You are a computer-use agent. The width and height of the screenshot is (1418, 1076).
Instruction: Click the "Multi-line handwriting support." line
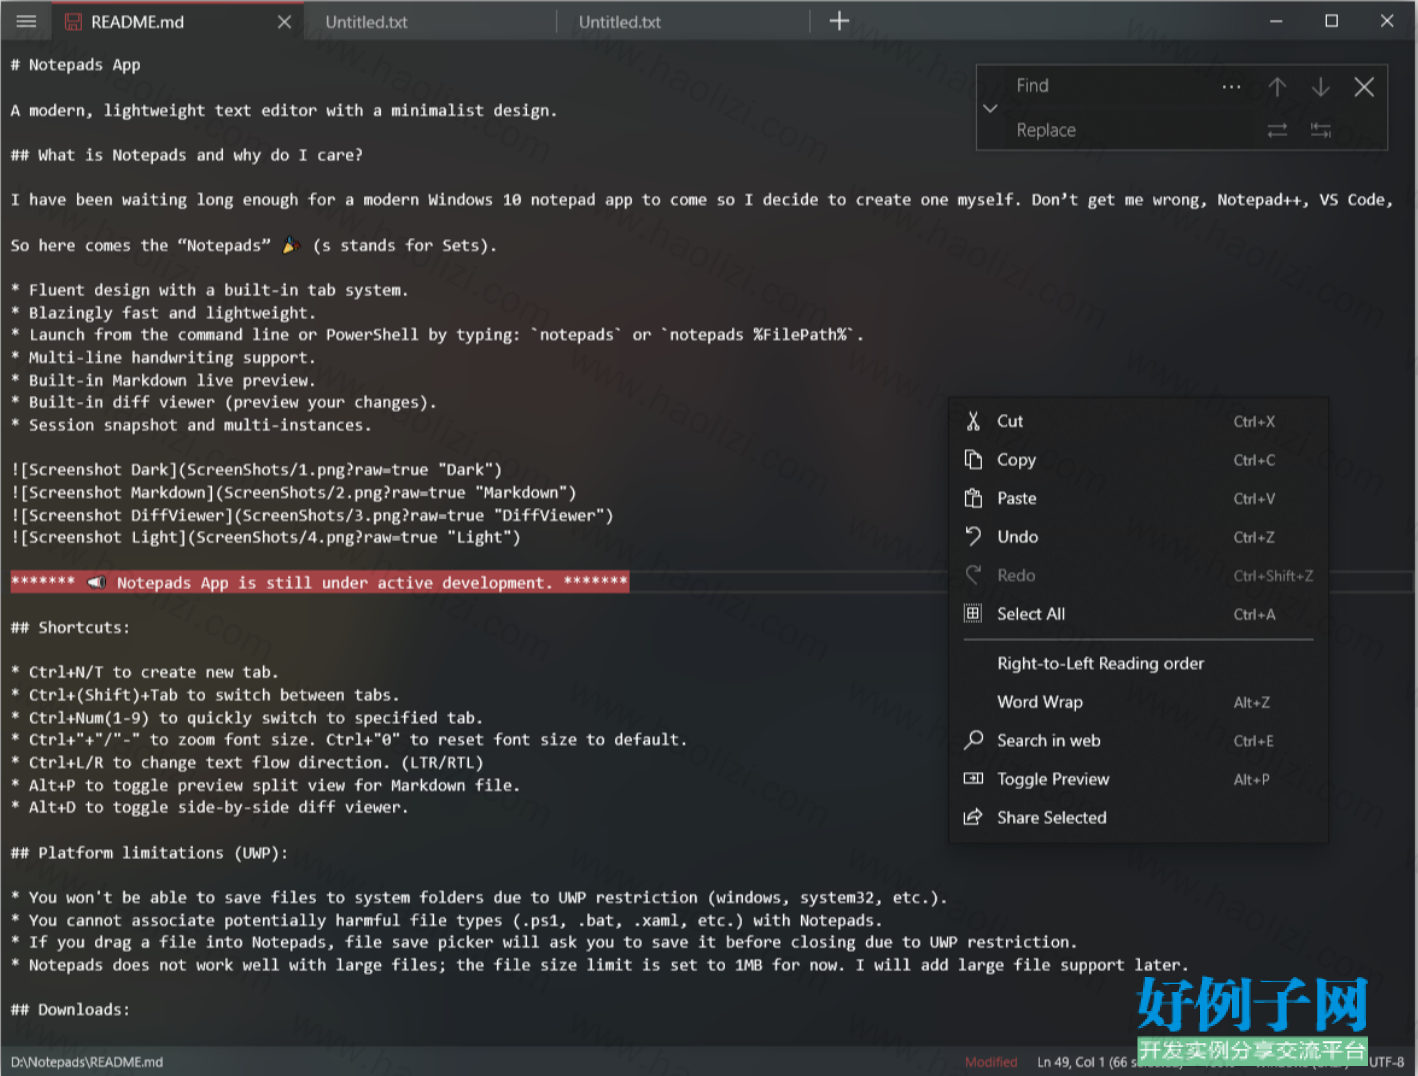[163, 358]
